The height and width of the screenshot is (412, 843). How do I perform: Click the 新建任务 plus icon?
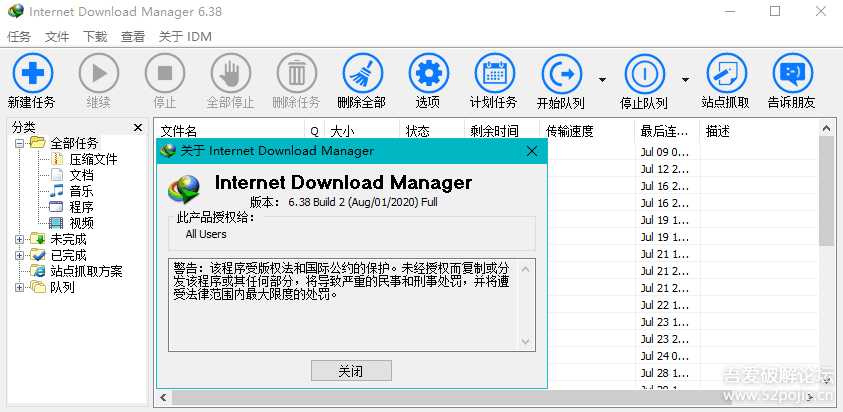point(32,73)
